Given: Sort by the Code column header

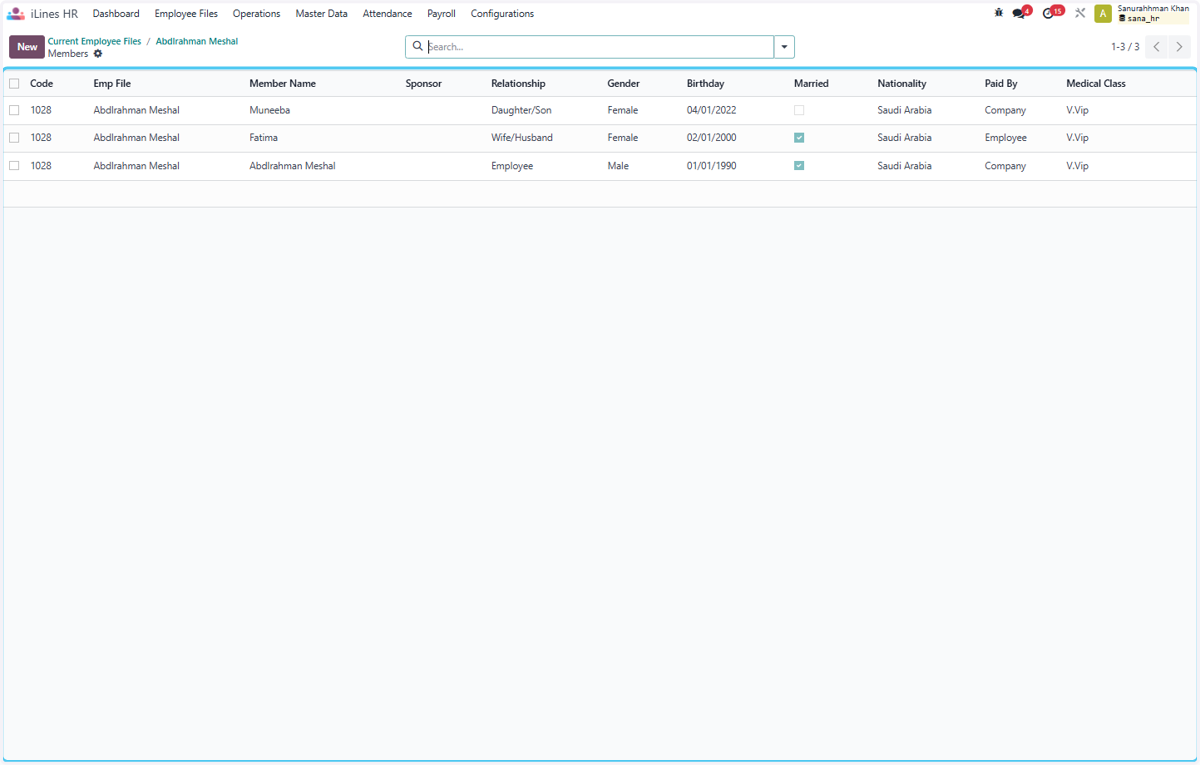Looking at the screenshot, I should pyautogui.click(x=41, y=84).
